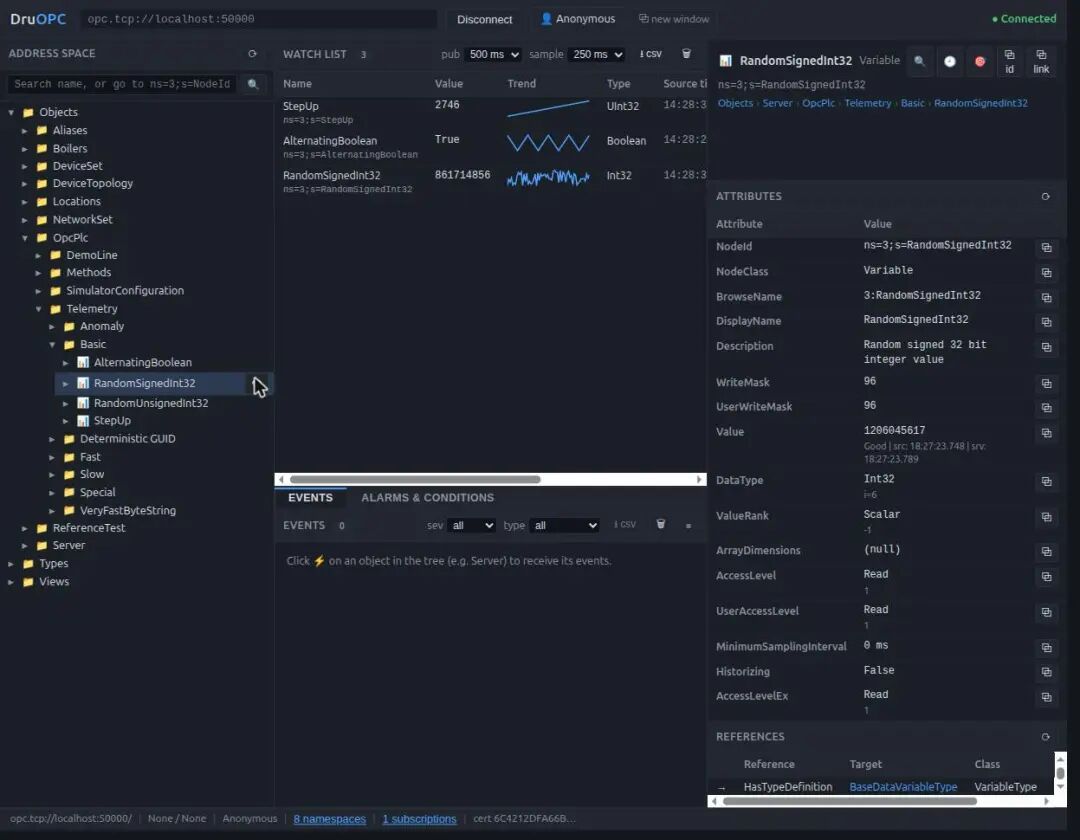Image resolution: width=1080 pixels, height=840 pixels.
Task: Clear events list with trash icon
Action: (x=661, y=525)
